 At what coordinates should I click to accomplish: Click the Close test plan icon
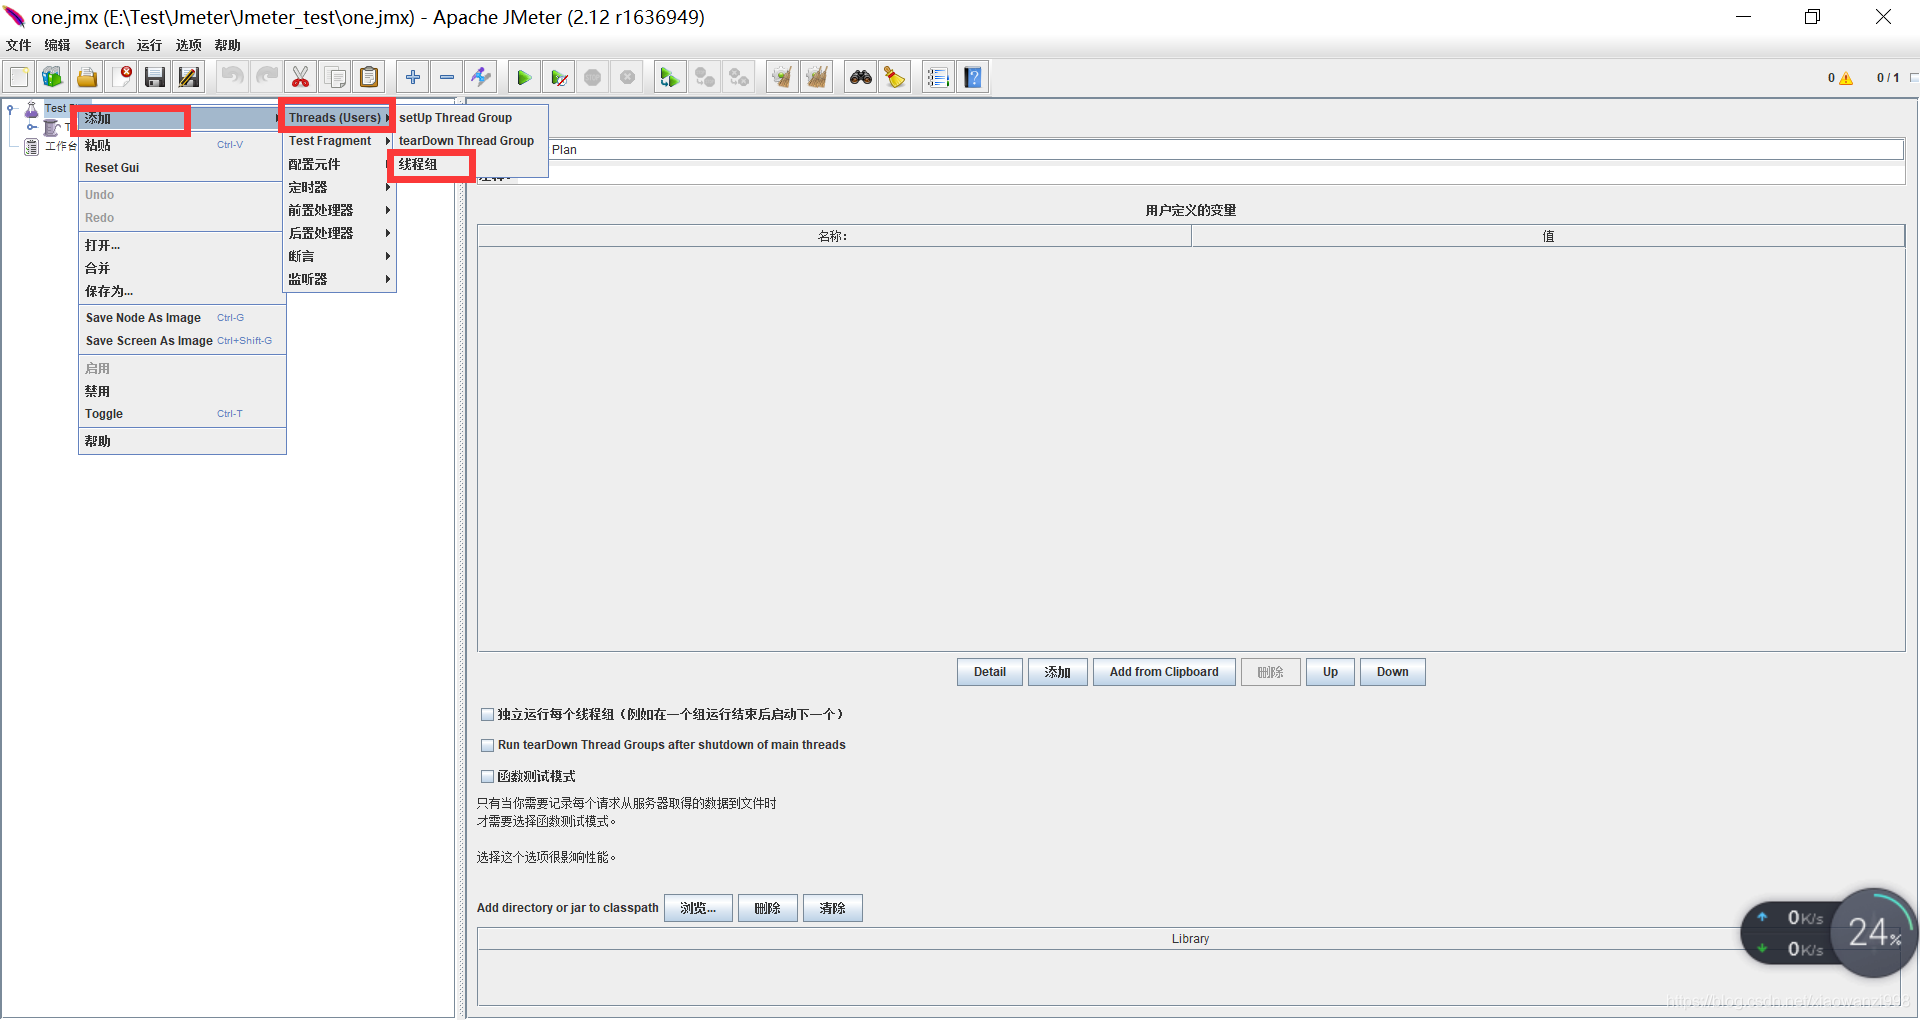click(x=122, y=77)
